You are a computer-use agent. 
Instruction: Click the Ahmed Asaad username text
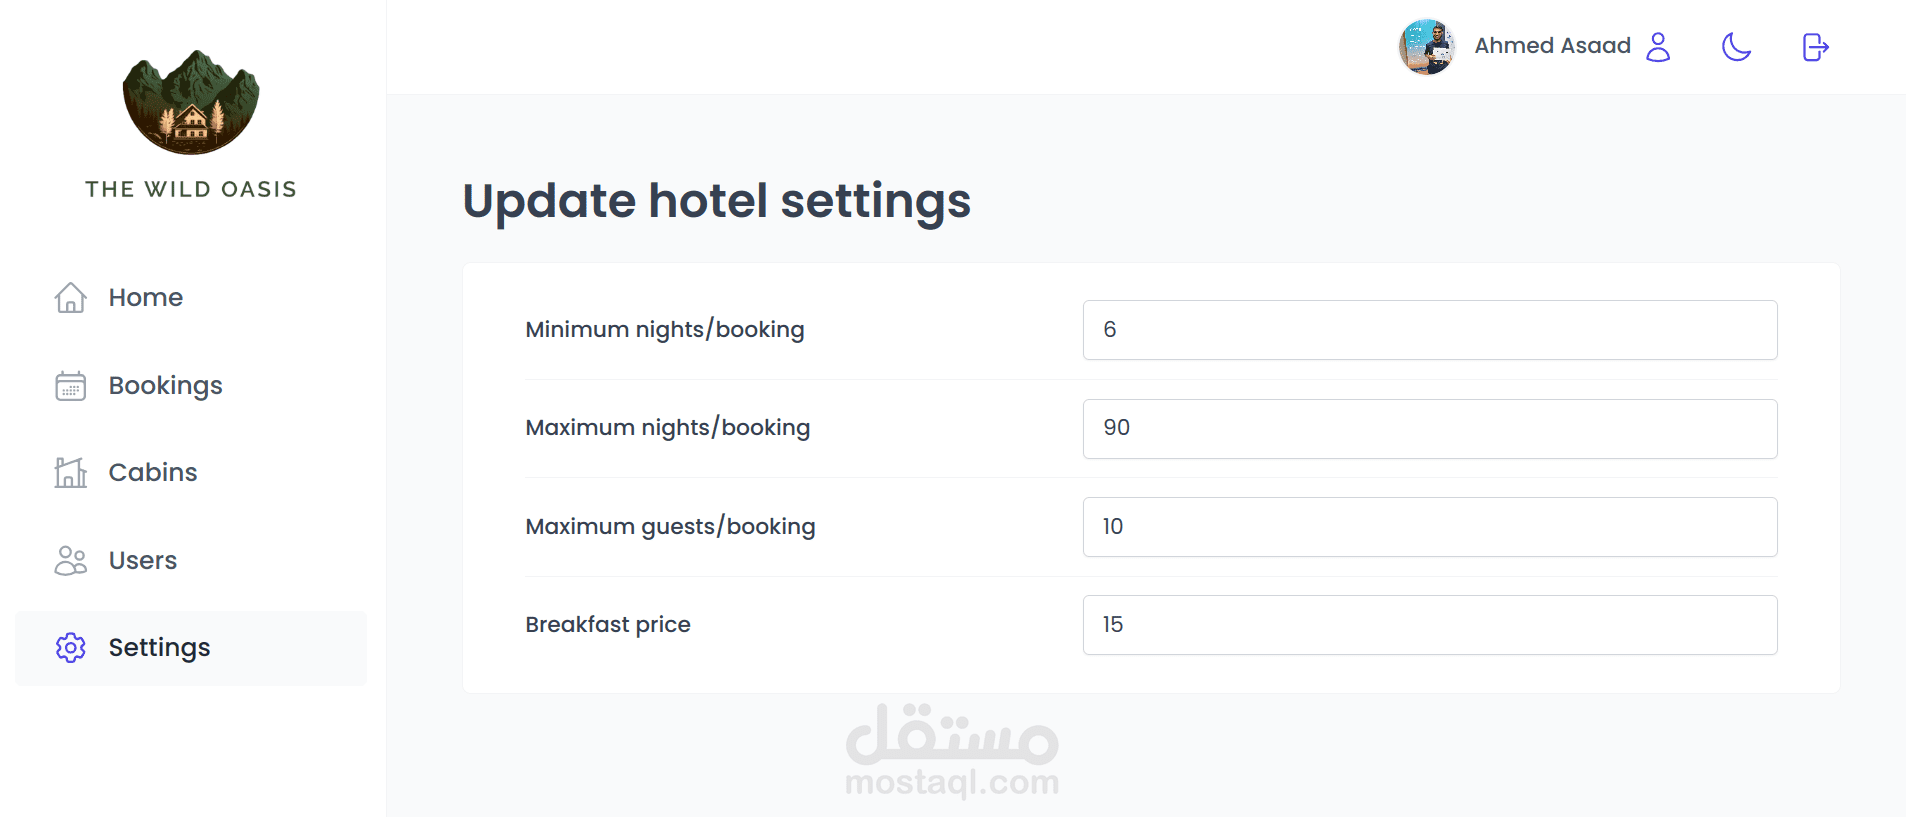click(1552, 46)
